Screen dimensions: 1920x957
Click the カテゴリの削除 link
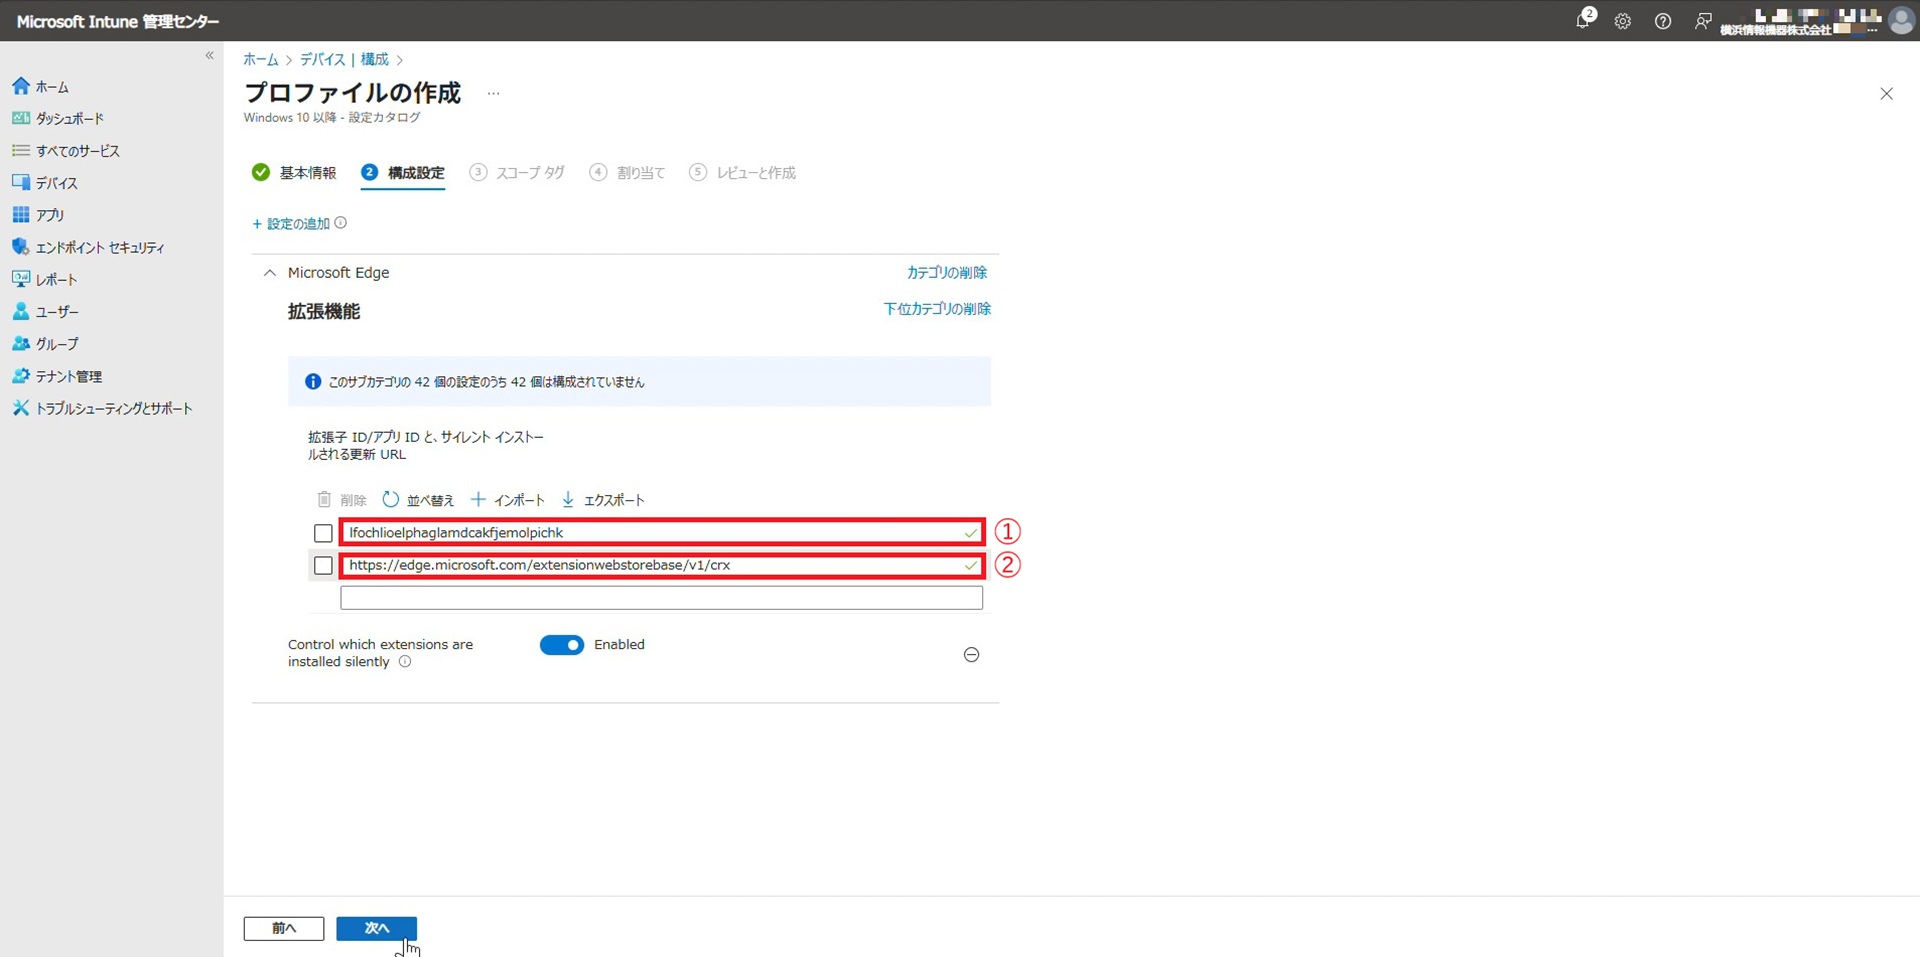(x=946, y=273)
